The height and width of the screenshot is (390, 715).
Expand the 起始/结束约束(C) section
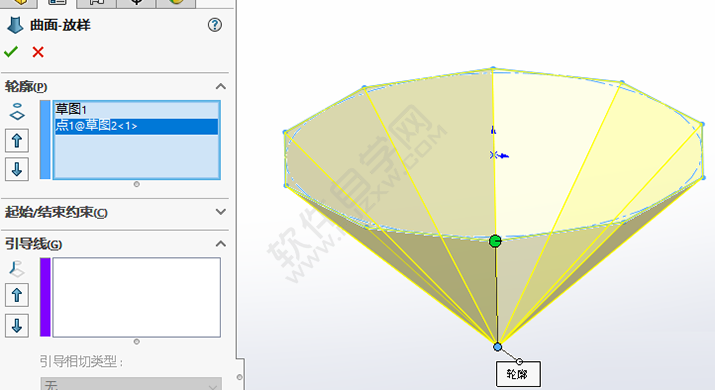click(x=221, y=212)
